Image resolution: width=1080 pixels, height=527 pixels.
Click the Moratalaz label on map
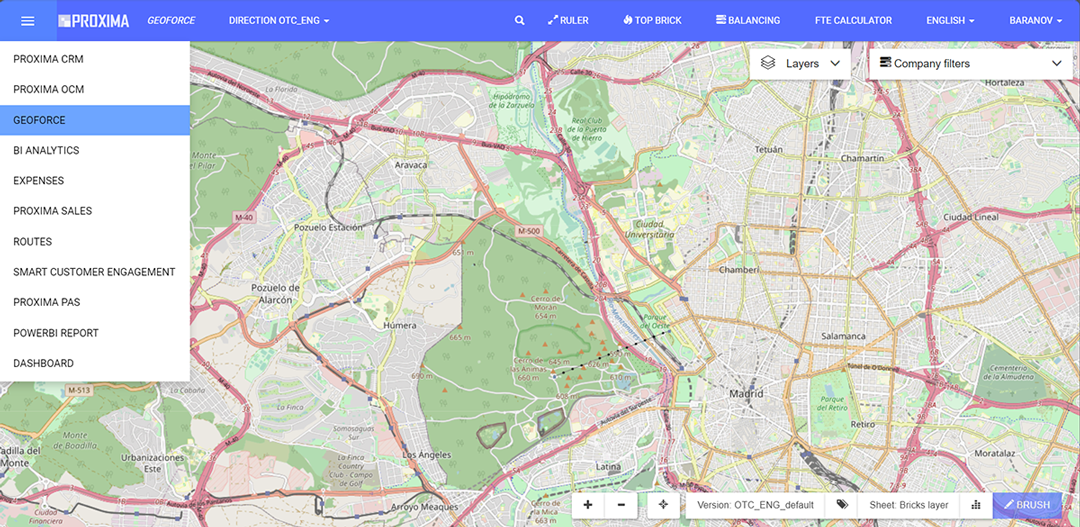click(x=996, y=454)
